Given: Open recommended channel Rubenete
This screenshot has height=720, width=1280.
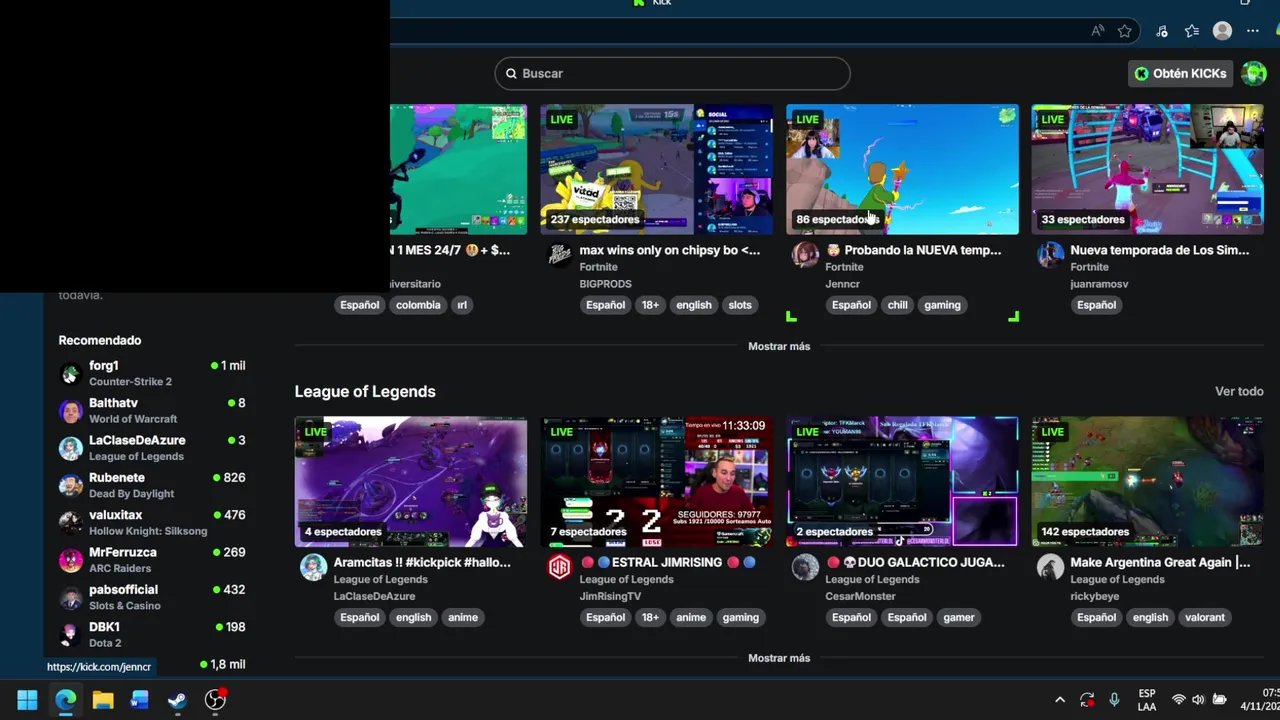Looking at the screenshot, I should [152, 485].
